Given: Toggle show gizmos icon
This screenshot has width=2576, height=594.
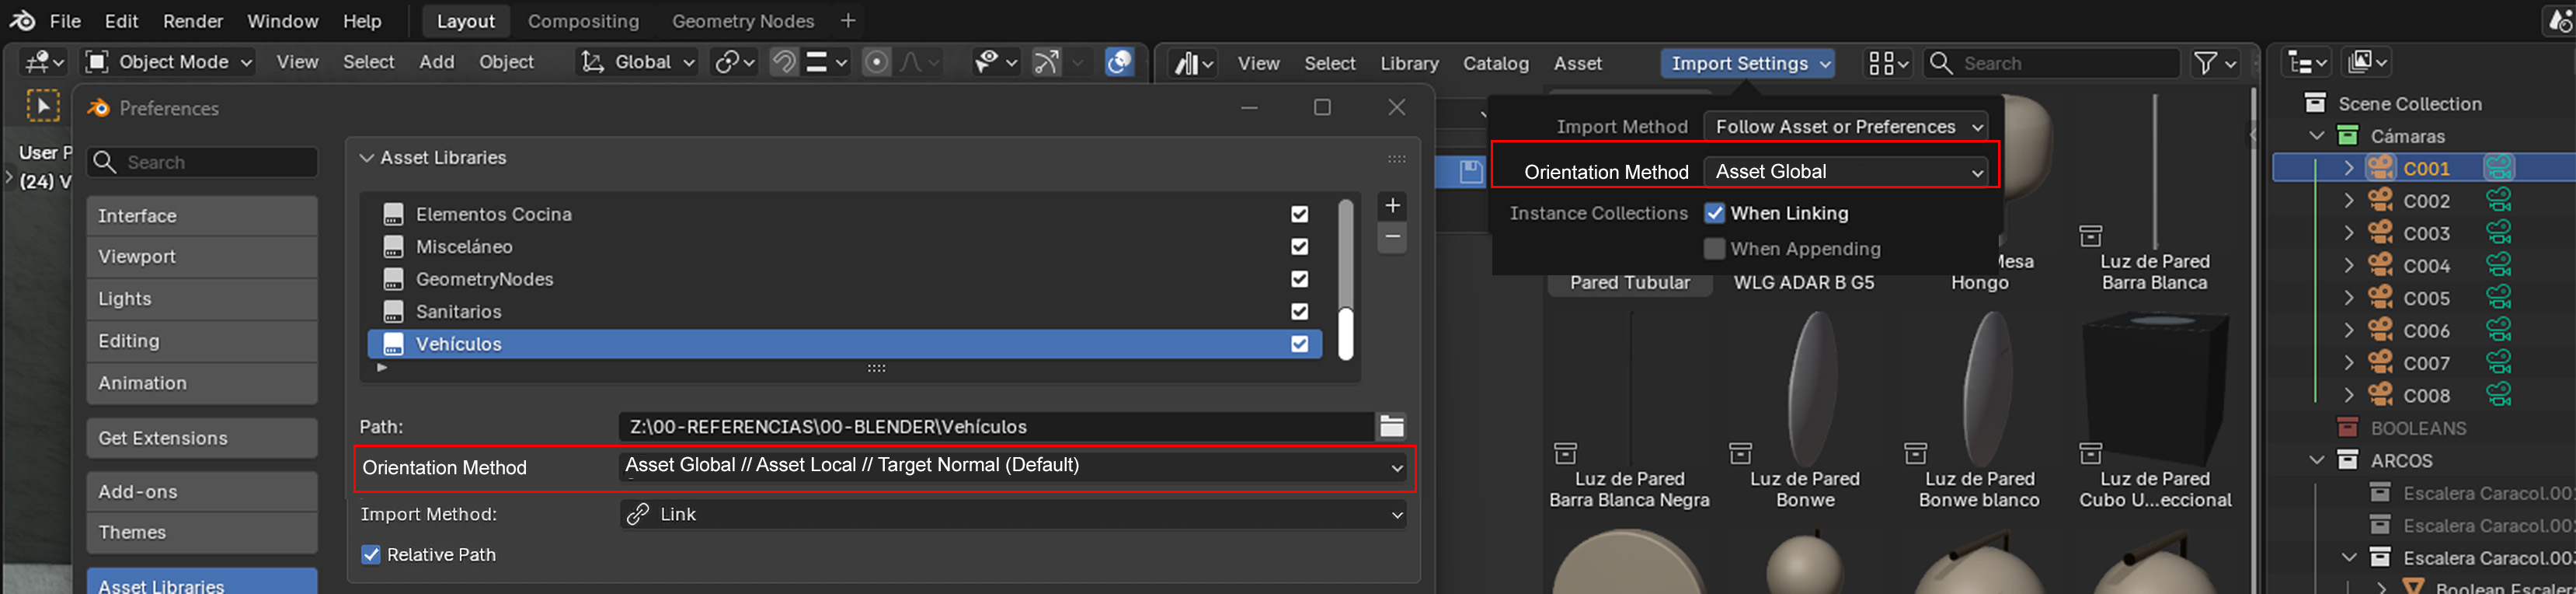Looking at the screenshot, I should (x=1046, y=62).
